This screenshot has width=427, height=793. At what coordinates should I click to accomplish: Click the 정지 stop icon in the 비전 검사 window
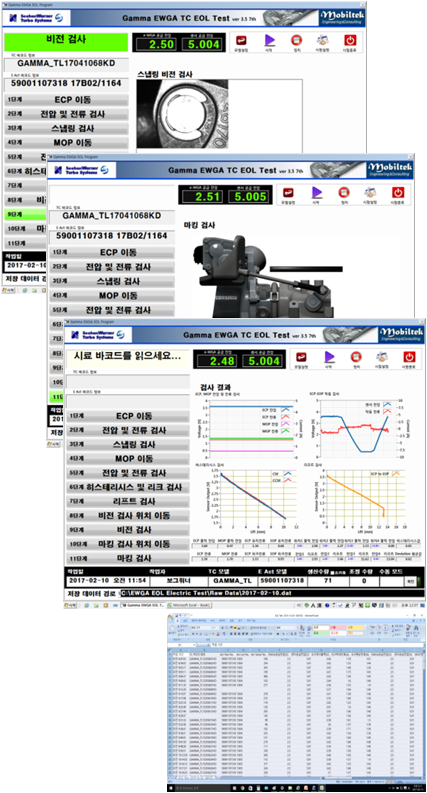click(x=296, y=41)
